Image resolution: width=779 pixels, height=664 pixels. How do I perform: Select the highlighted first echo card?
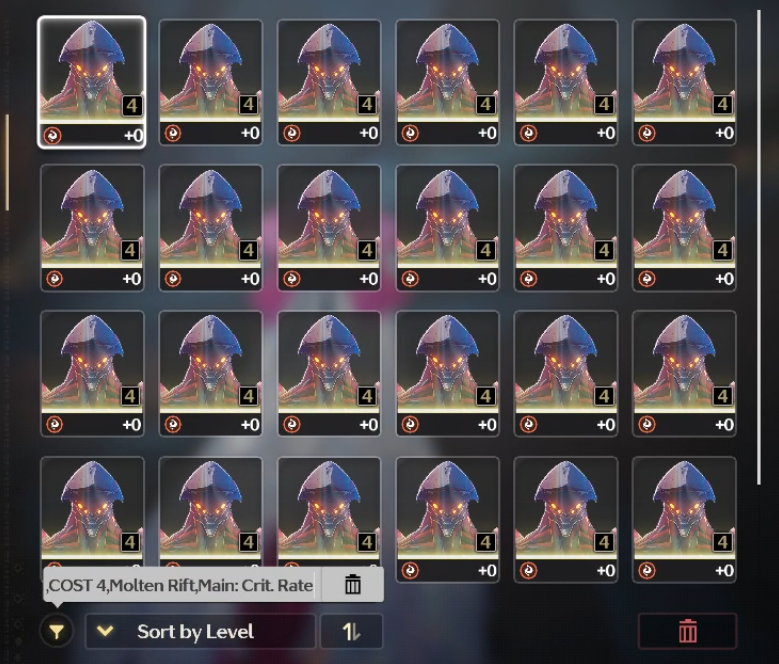92,82
